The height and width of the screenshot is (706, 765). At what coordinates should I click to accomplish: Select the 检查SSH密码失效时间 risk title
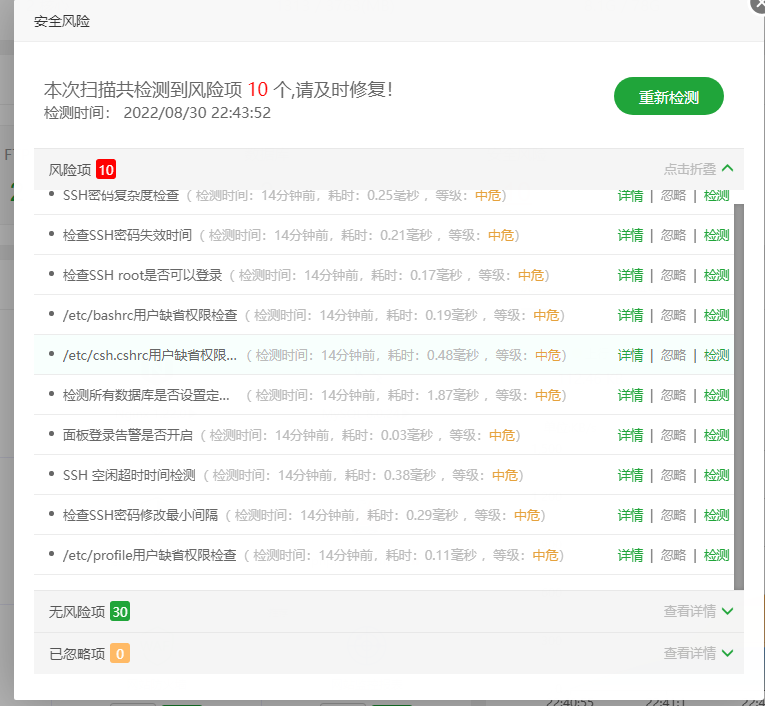pos(127,235)
